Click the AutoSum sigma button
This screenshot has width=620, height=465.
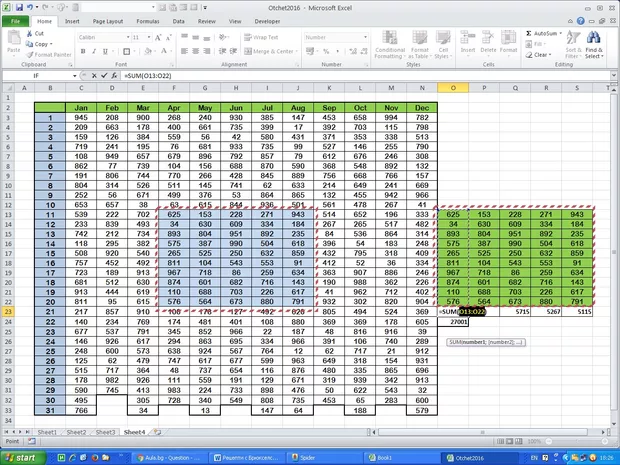pos(541,34)
